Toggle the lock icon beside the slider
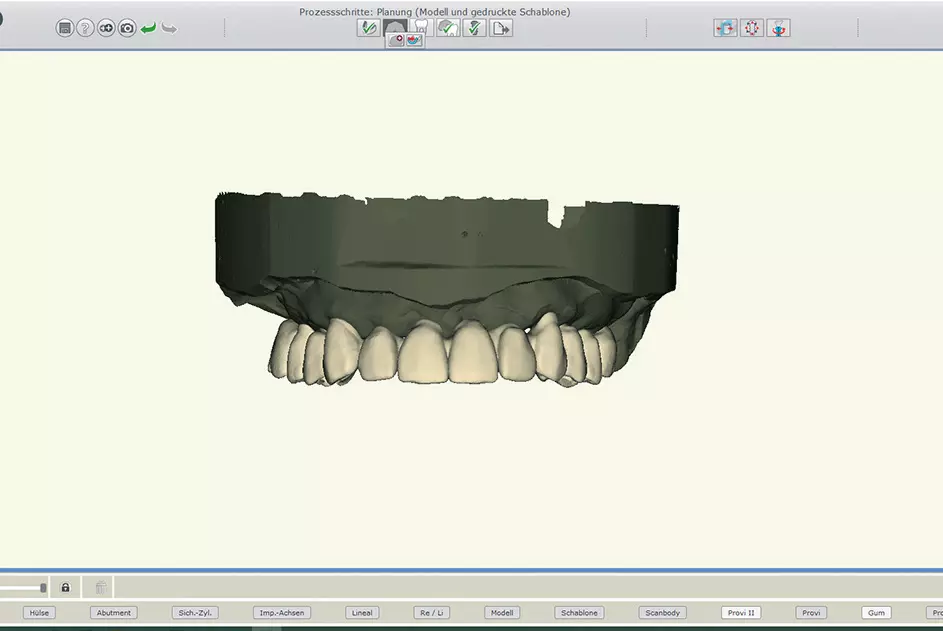 [x=66, y=587]
